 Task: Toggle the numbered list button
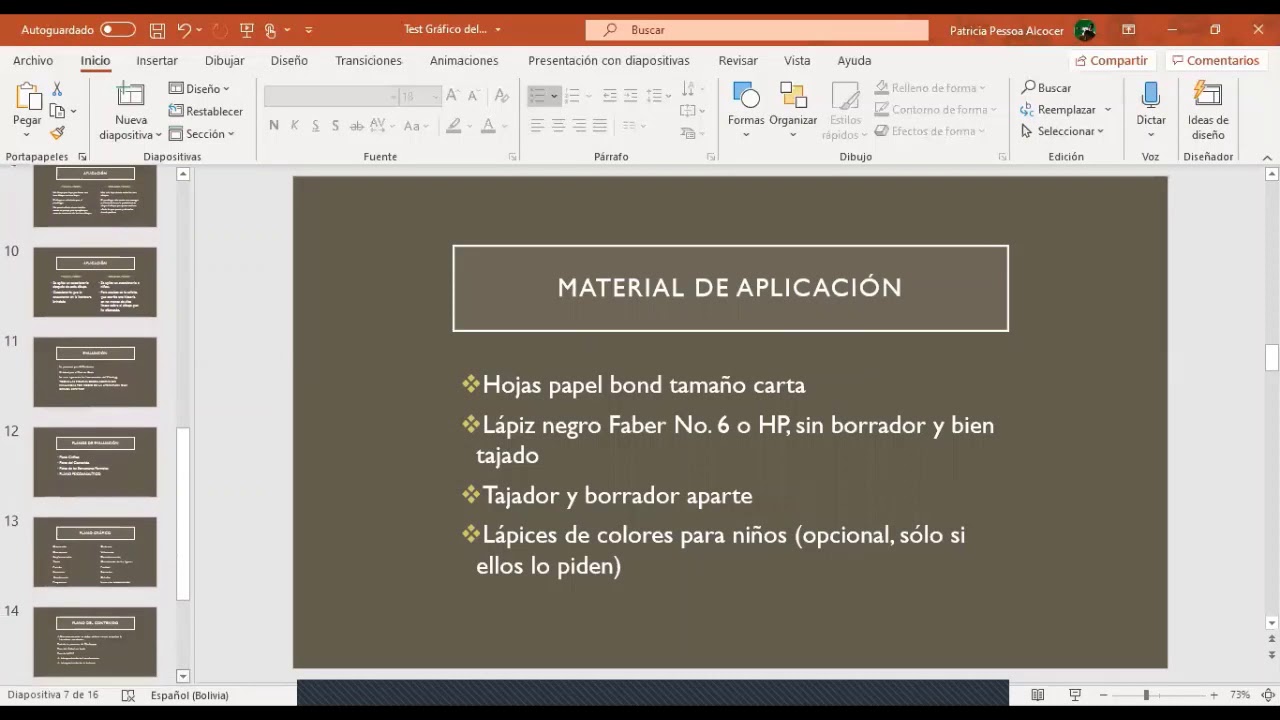click(572, 96)
